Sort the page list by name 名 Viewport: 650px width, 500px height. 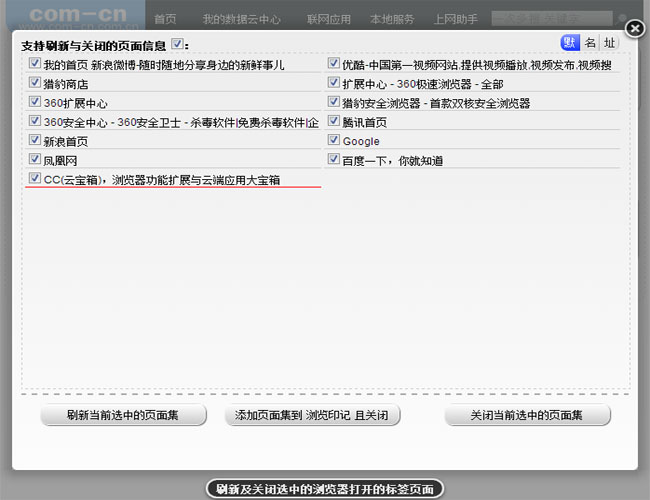pyautogui.click(x=590, y=42)
